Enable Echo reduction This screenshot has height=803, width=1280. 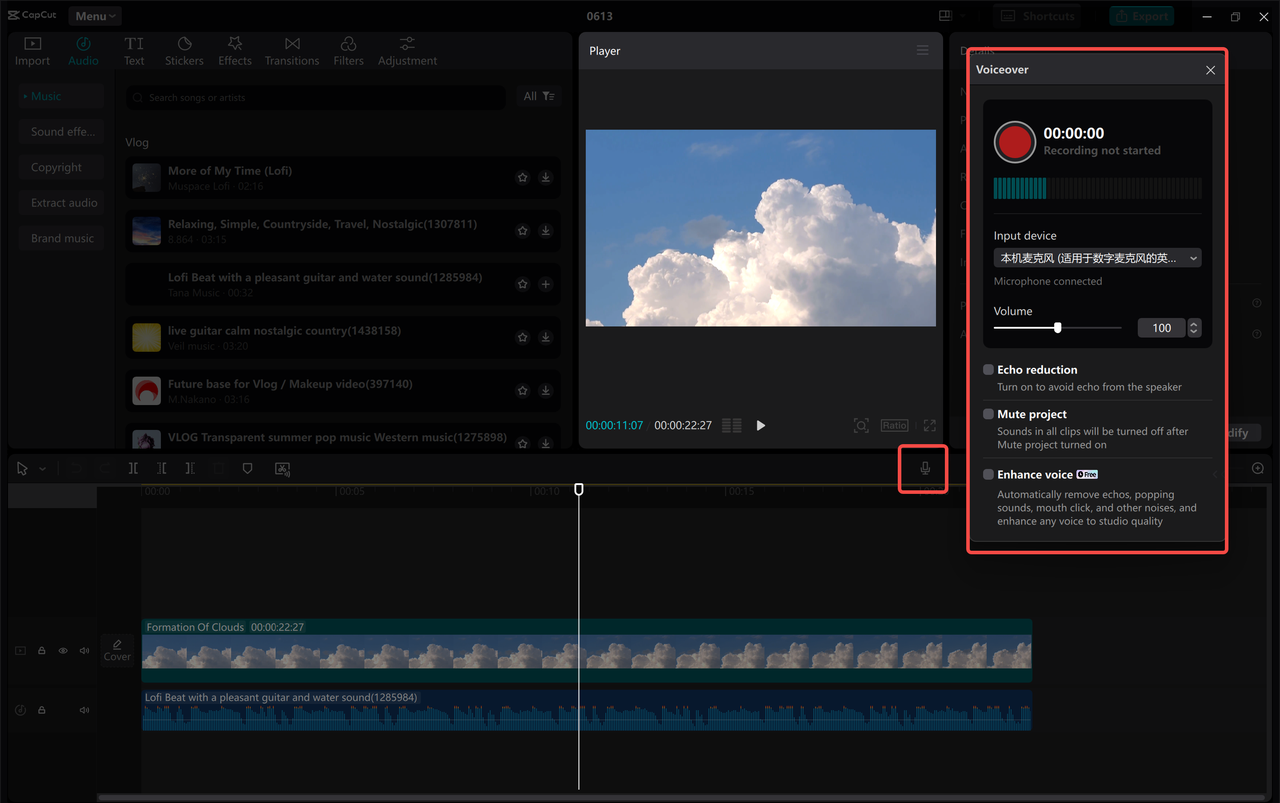click(x=988, y=369)
